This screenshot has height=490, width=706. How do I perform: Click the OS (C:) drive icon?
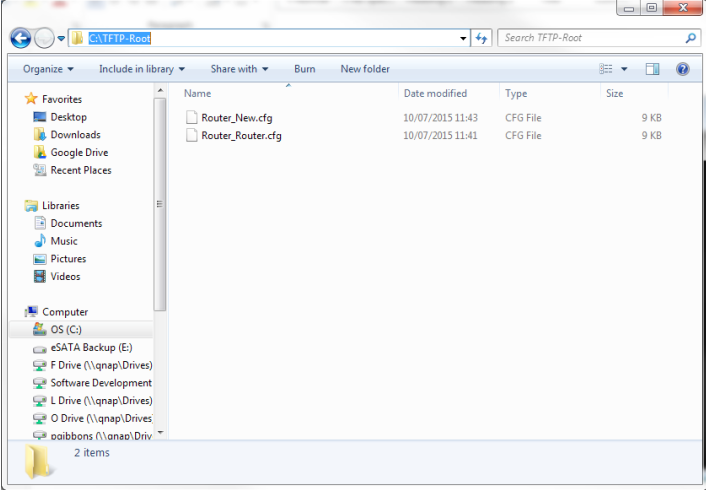pyautogui.click(x=40, y=329)
